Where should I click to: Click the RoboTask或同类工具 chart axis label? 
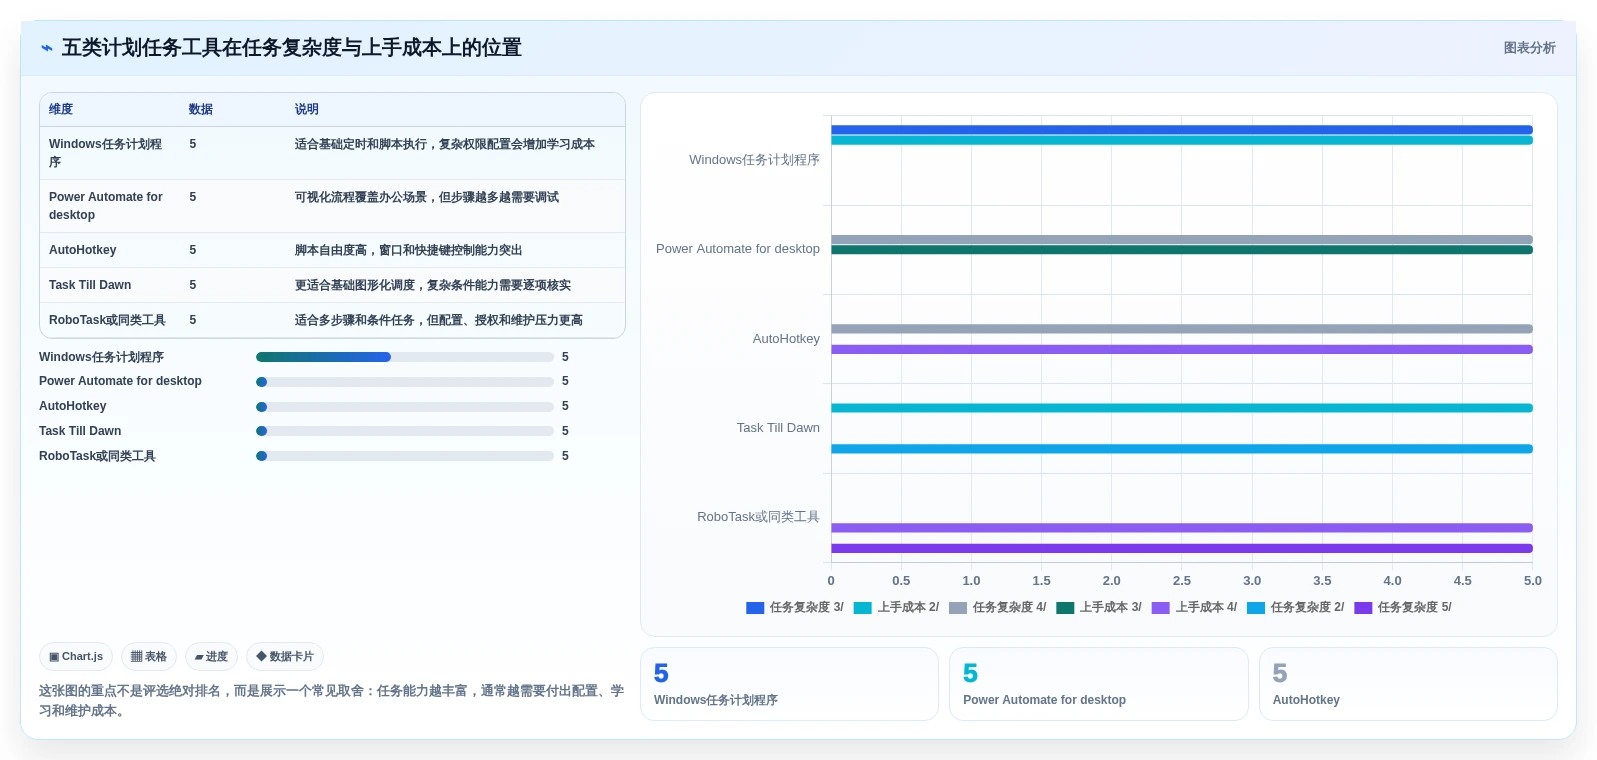758,517
